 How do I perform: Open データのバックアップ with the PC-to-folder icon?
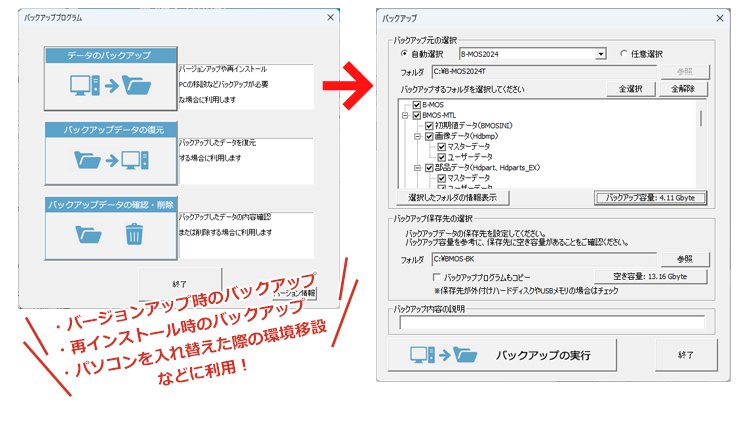tap(110, 78)
